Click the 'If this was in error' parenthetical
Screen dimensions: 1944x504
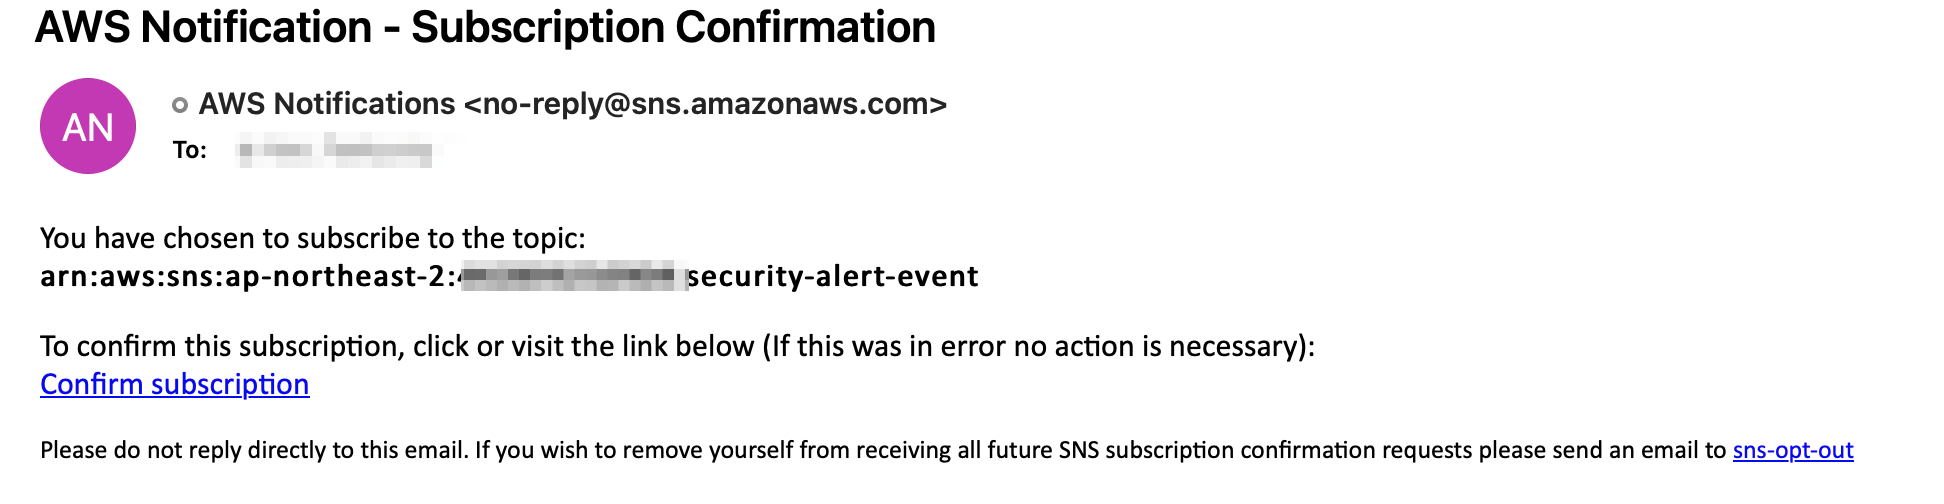1039,346
